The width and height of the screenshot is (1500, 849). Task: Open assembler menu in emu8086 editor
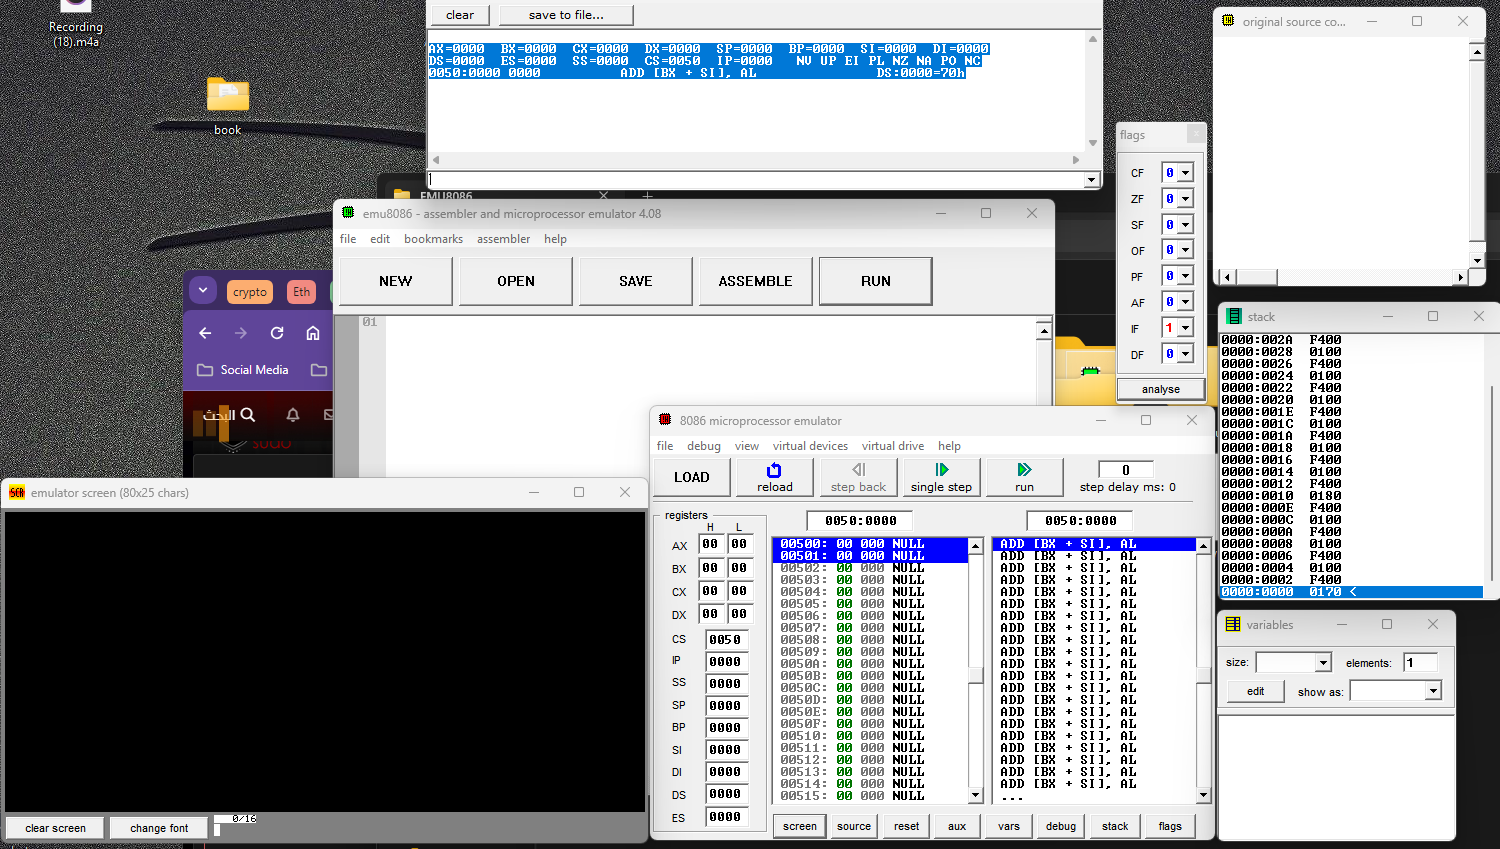503,239
